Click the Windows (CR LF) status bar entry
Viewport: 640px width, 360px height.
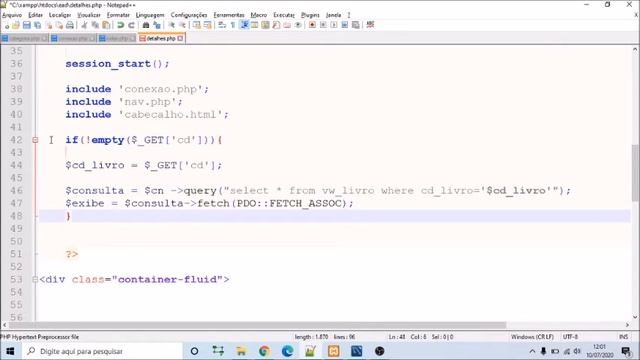(x=532, y=337)
